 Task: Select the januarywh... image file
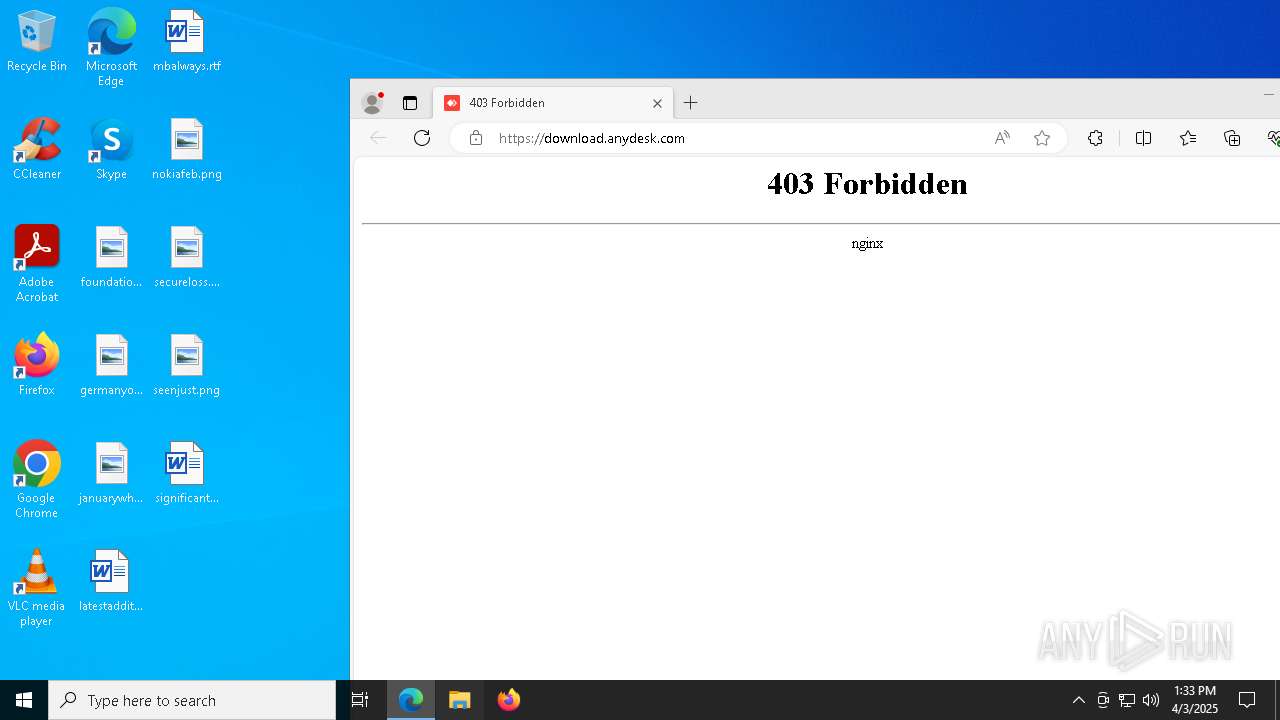pos(111,473)
